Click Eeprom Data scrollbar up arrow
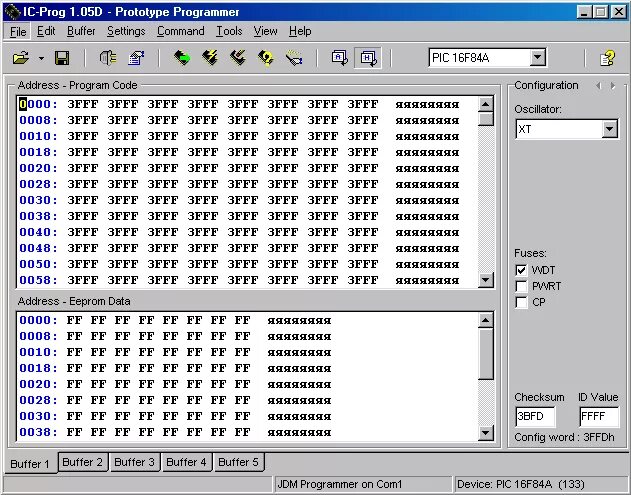The height and width of the screenshot is (495, 631). (x=486, y=320)
